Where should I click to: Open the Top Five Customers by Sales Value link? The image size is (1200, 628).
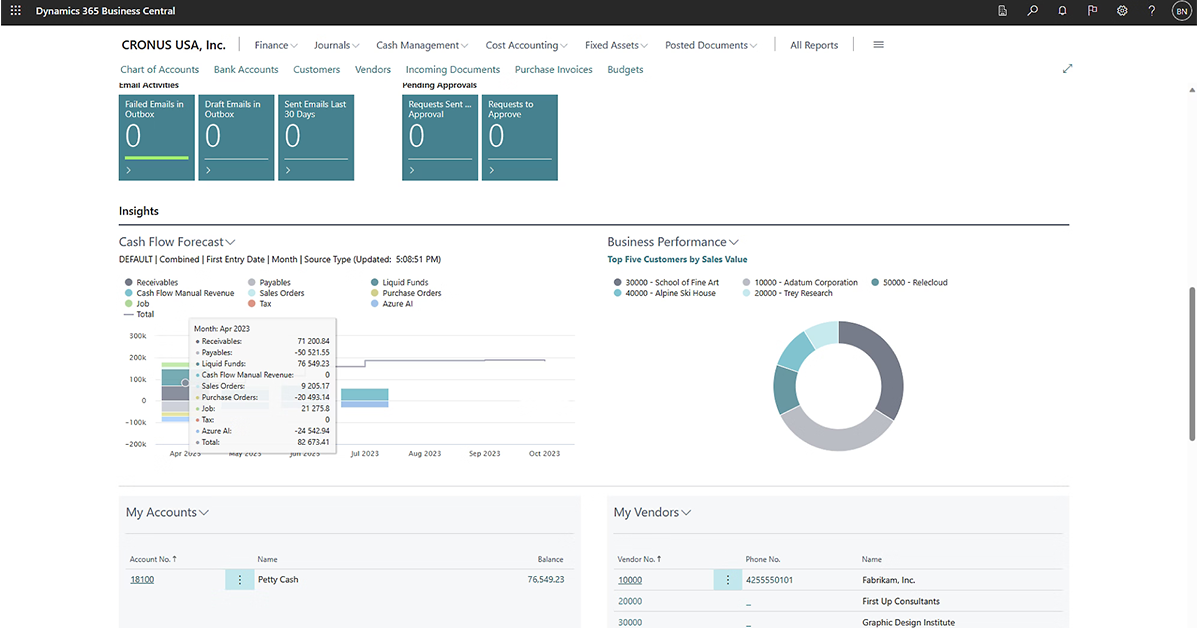pyautogui.click(x=677, y=260)
